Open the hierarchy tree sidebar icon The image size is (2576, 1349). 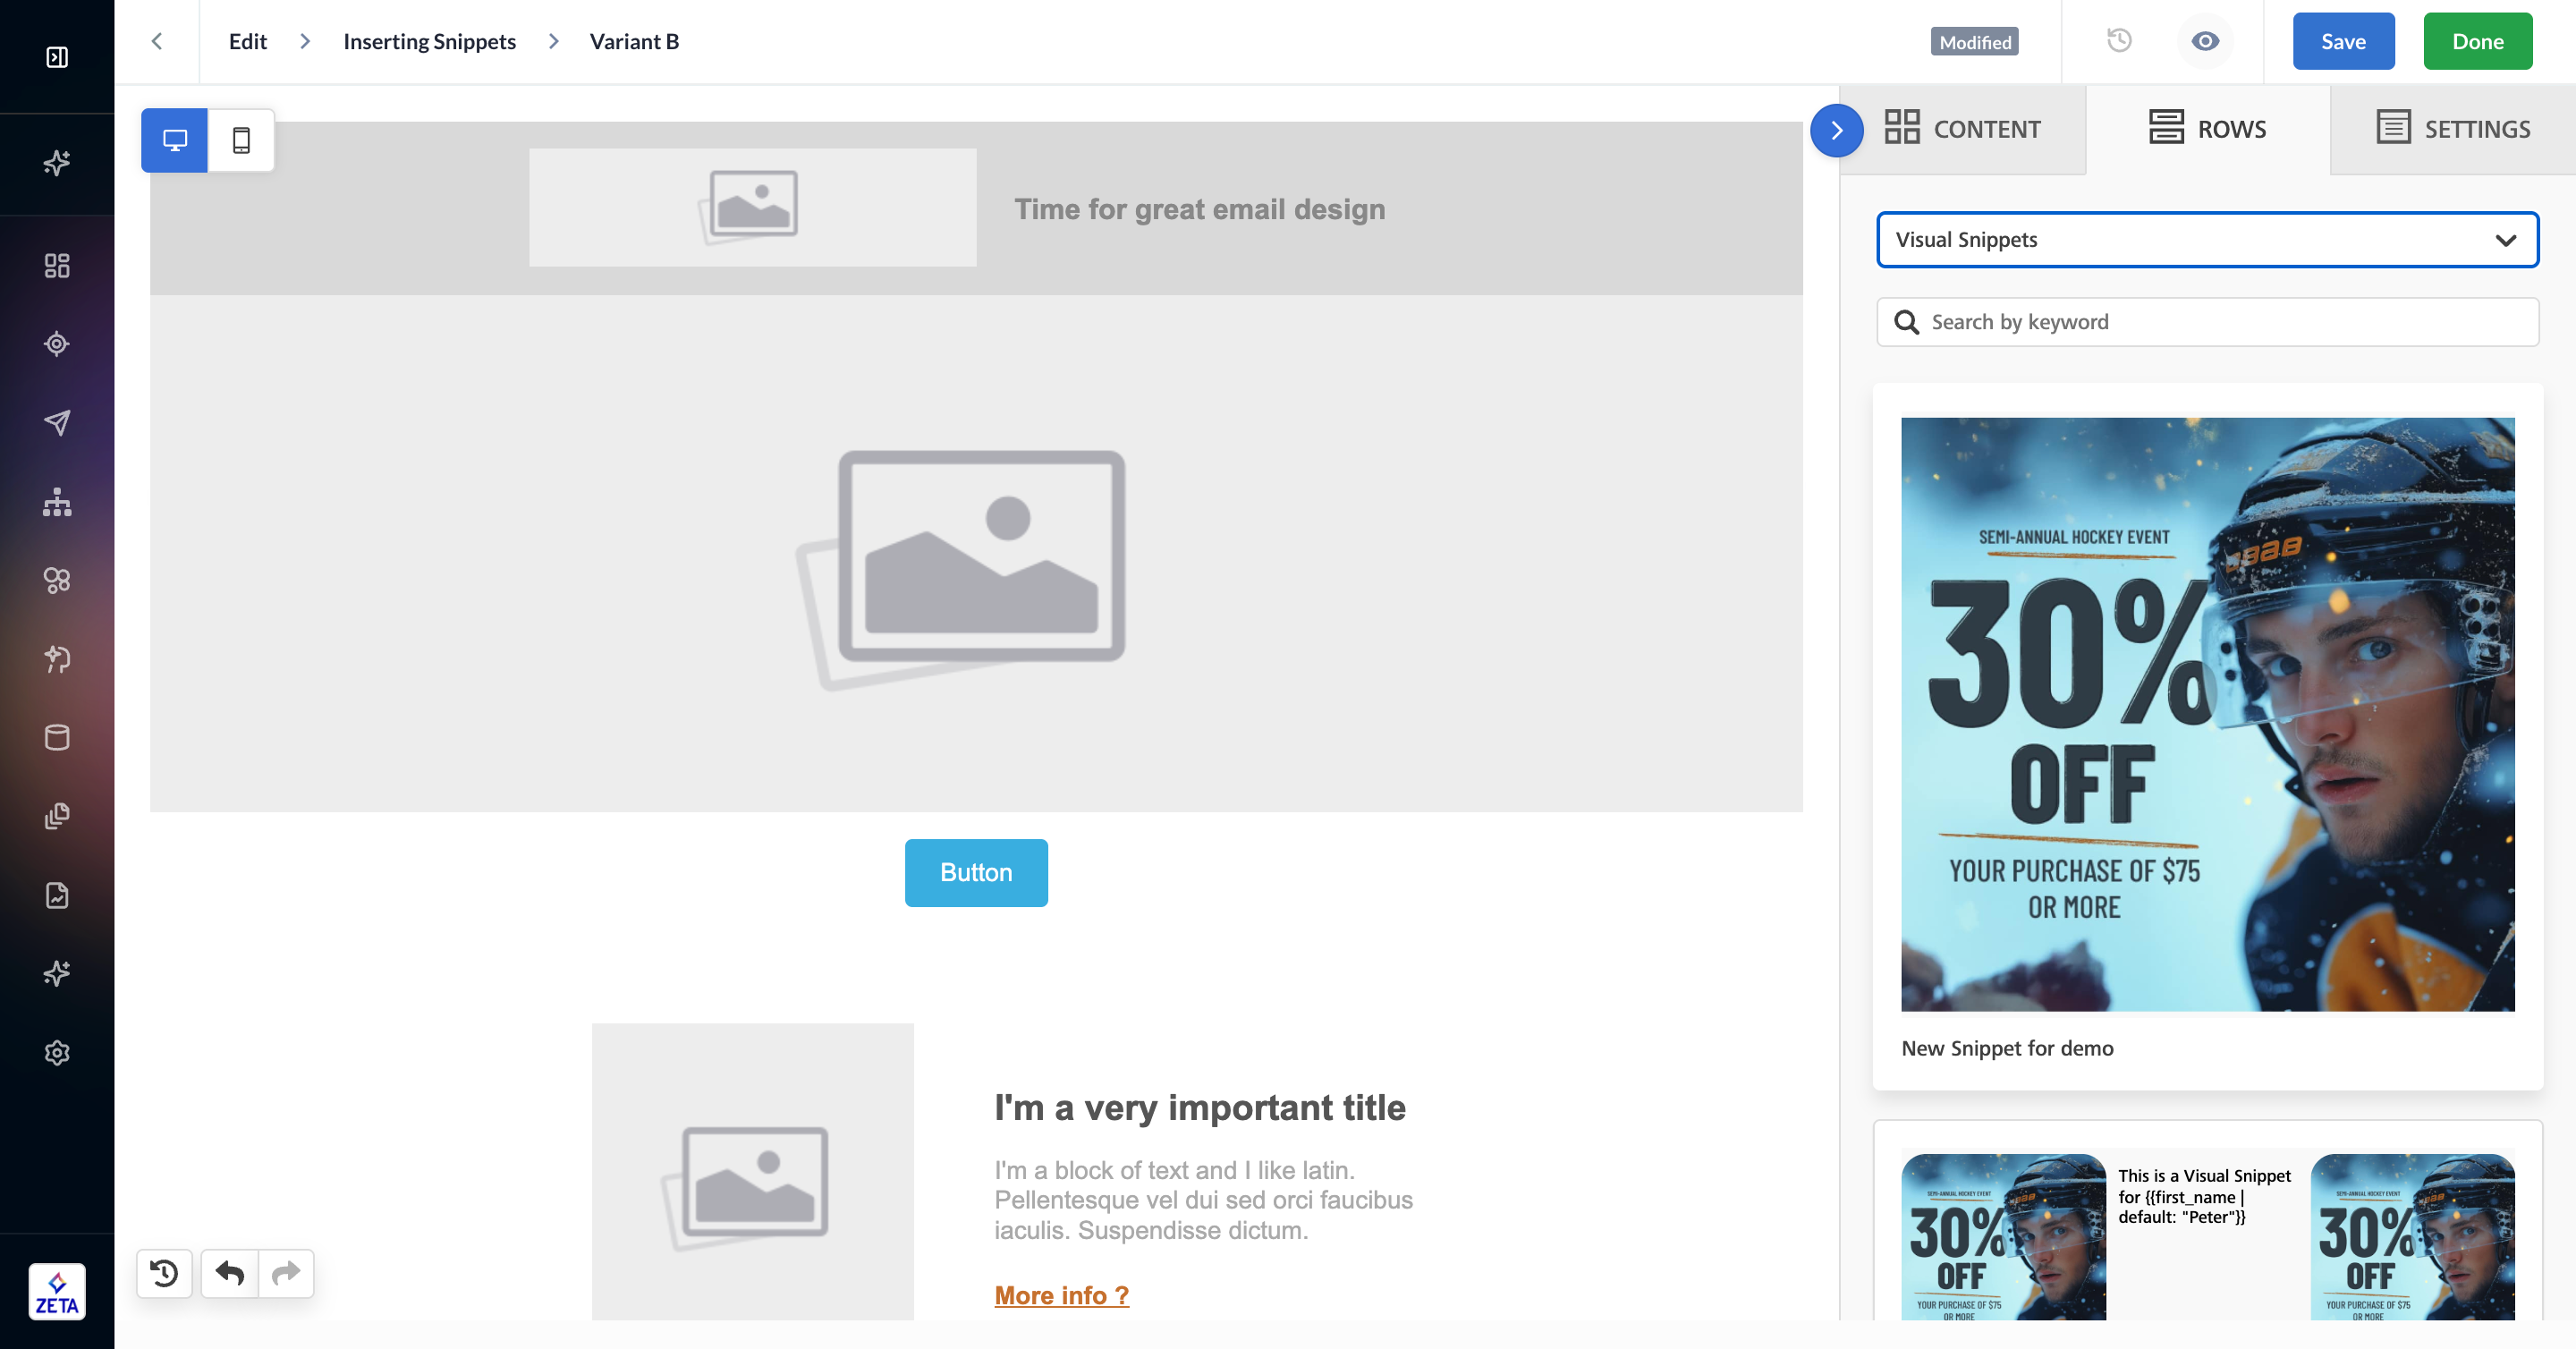57,501
